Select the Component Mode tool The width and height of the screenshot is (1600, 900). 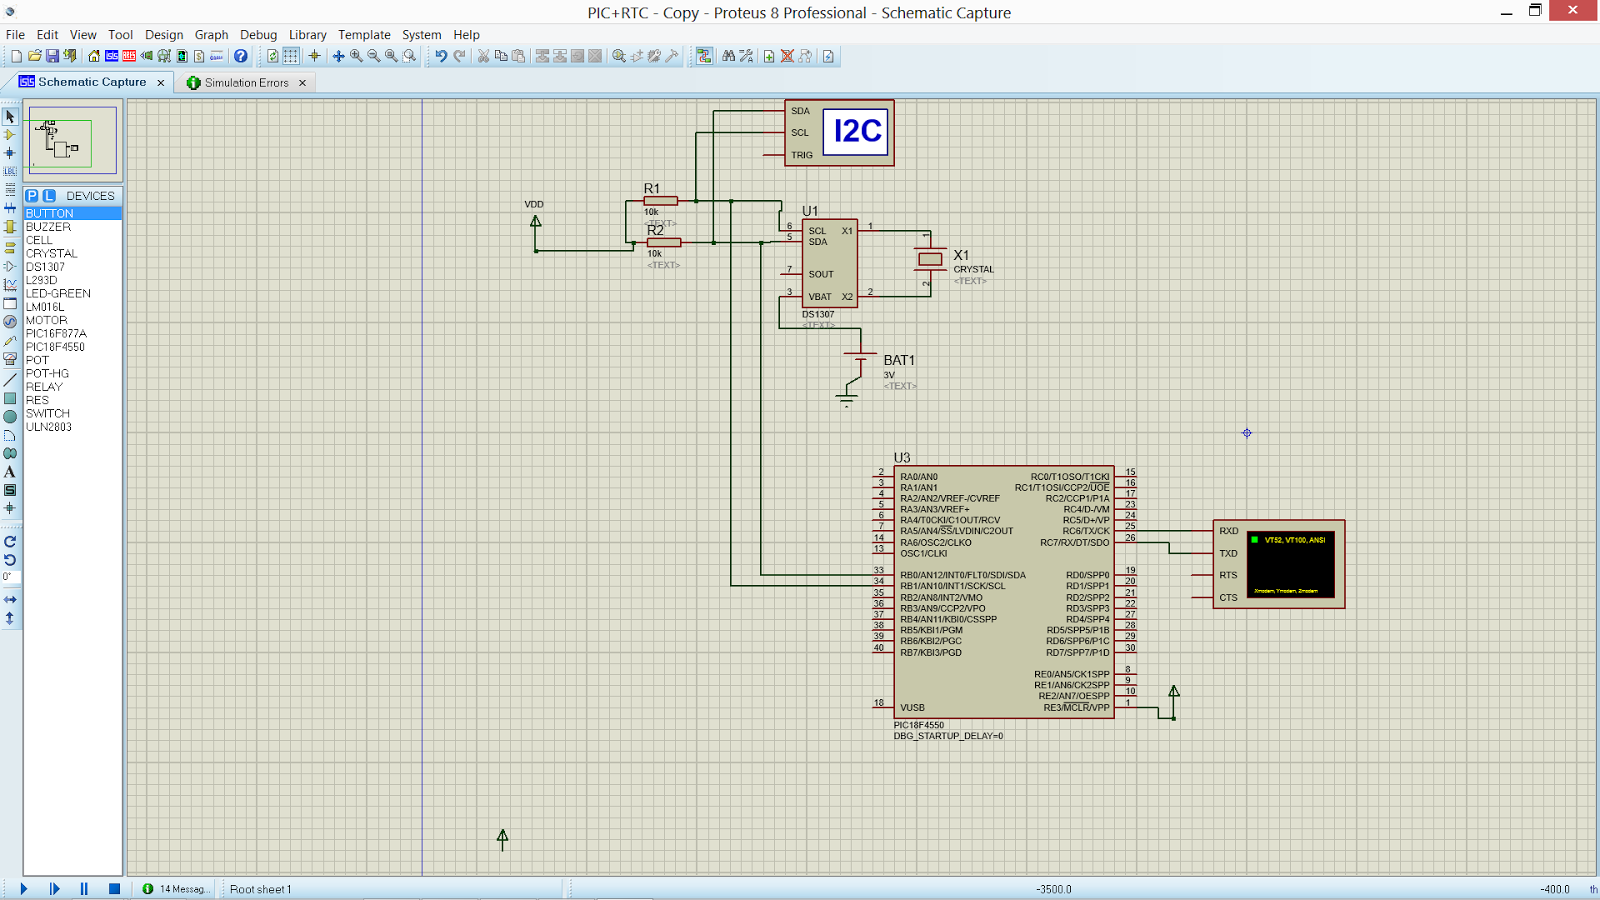(10, 135)
